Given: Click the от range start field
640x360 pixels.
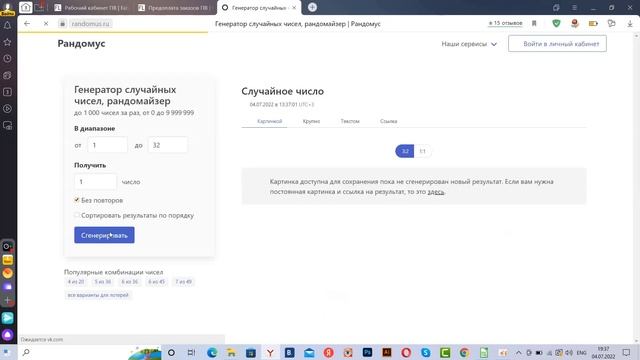Looking at the screenshot, I should tap(107, 145).
